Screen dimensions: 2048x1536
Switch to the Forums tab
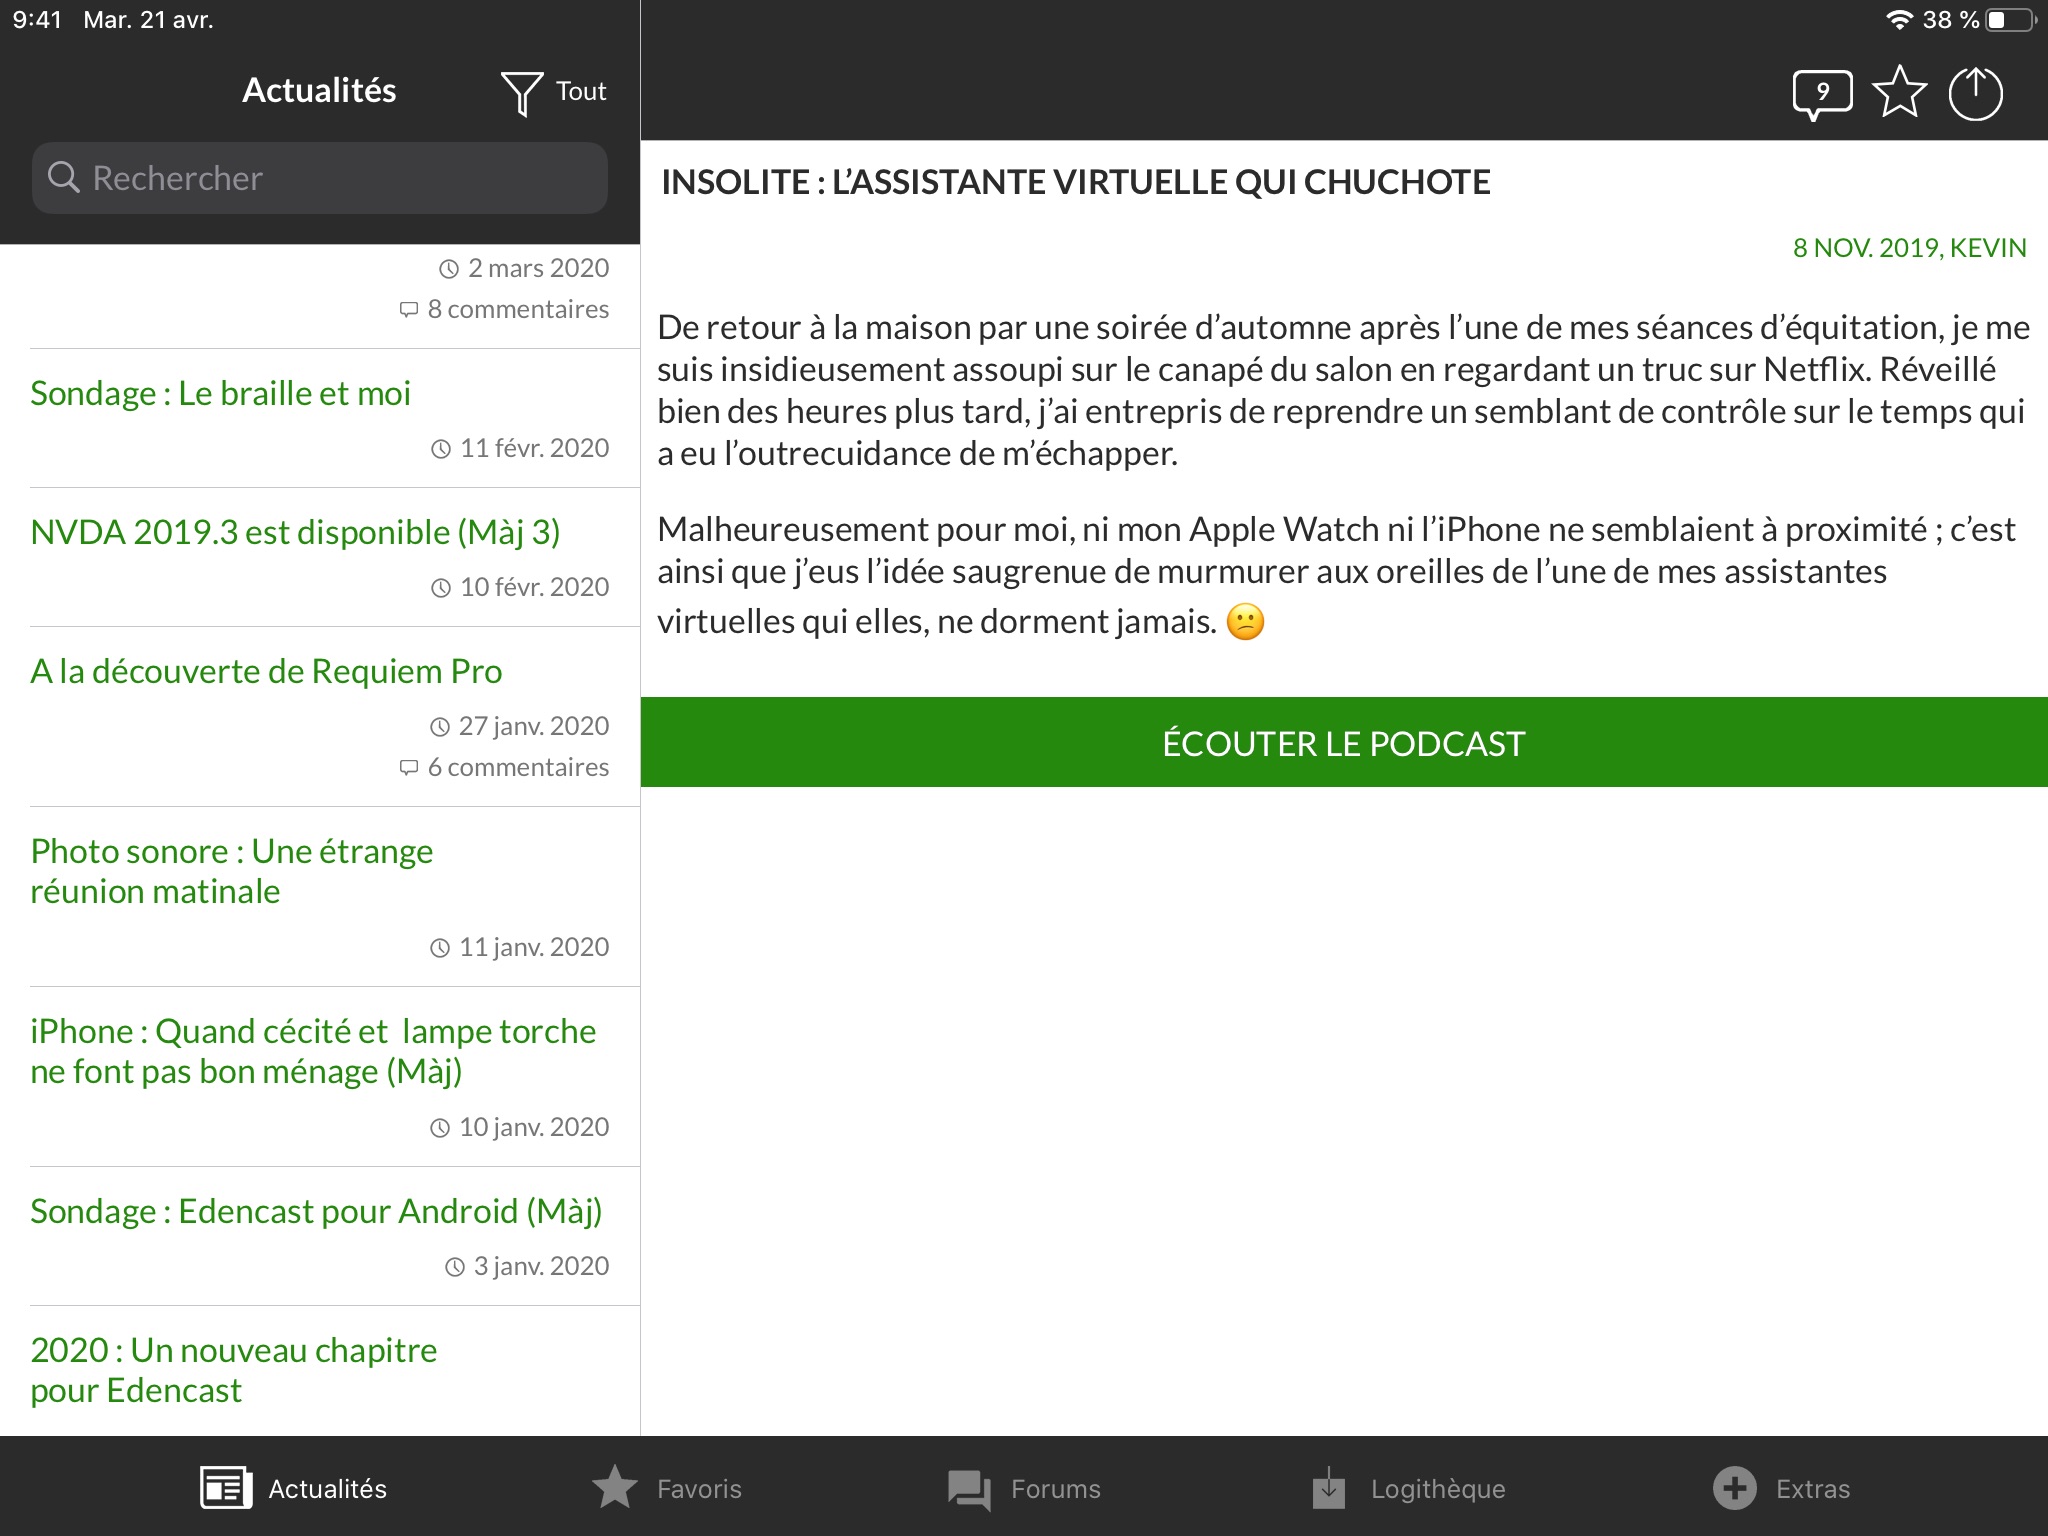tap(1024, 1488)
